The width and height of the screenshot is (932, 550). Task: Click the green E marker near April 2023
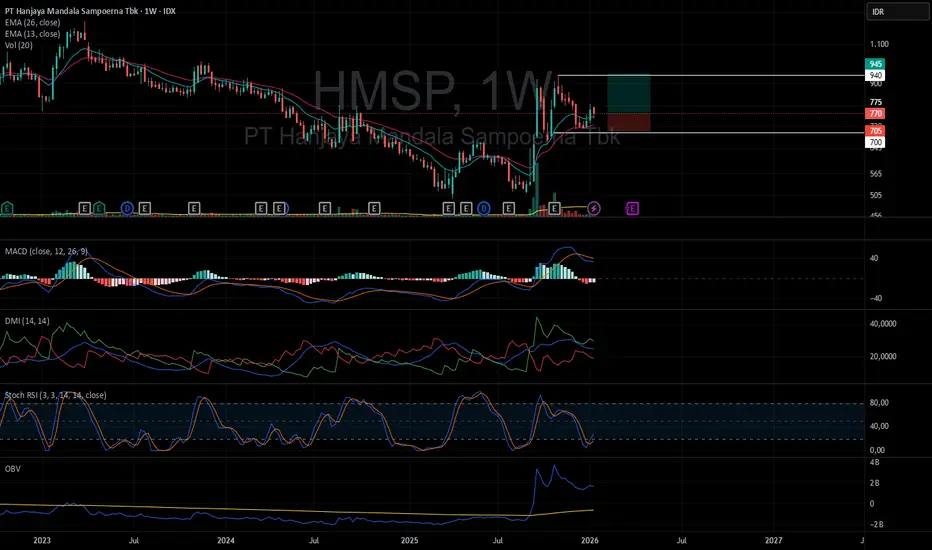pyautogui.click(x=99, y=208)
